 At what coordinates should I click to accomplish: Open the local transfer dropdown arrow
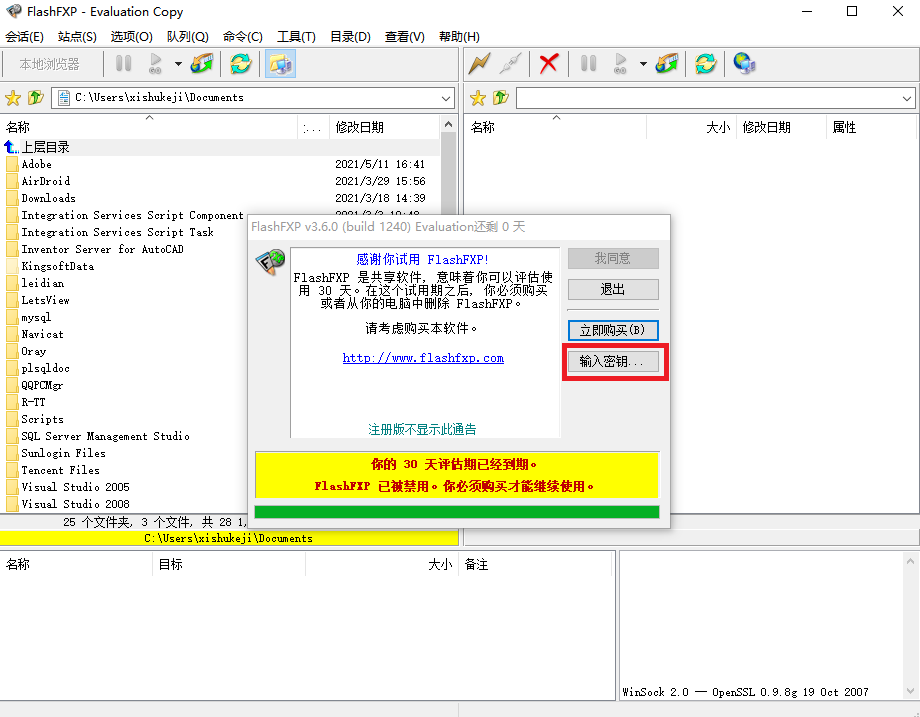178,64
